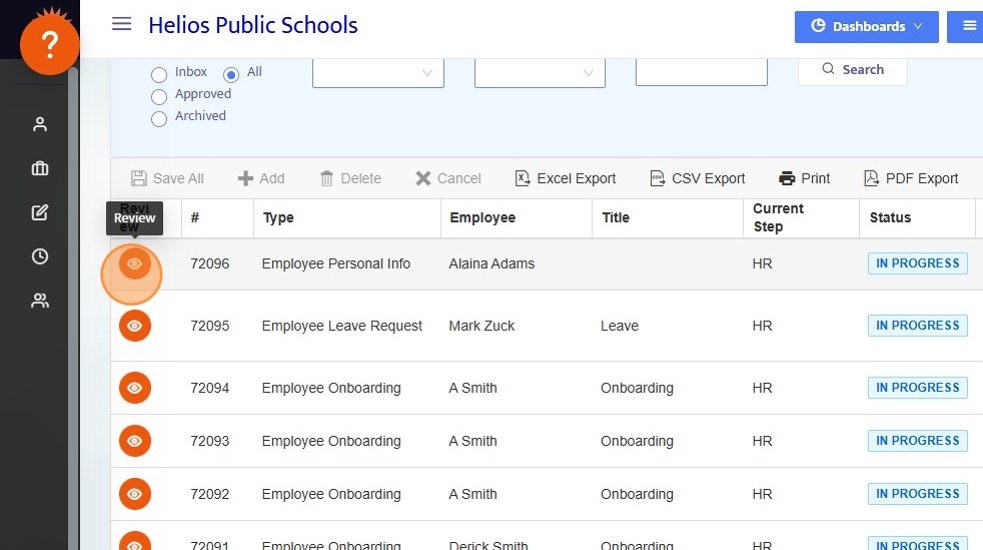983x550 pixels.
Task: Open the briefcase sidebar icon
Action: tap(40, 168)
